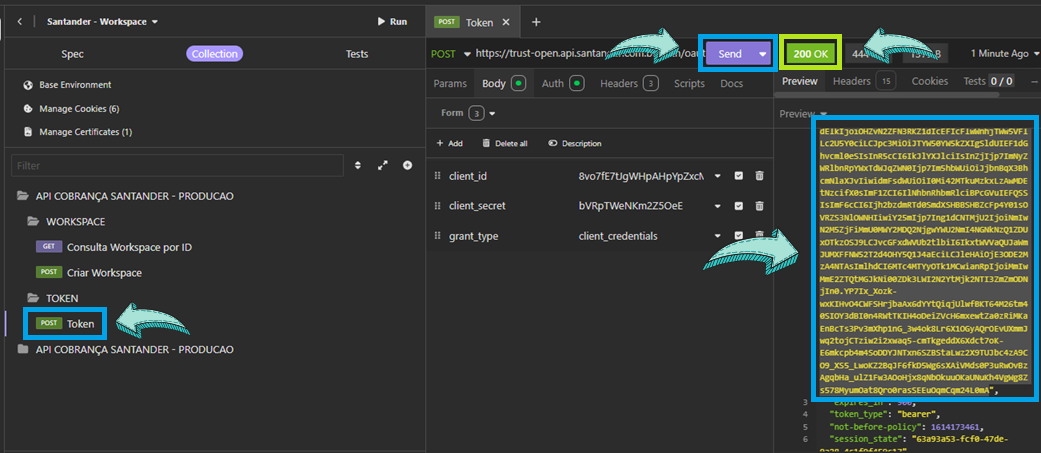
Task: Delete the client_secret row with trash icon
Action: pos(760,206)
